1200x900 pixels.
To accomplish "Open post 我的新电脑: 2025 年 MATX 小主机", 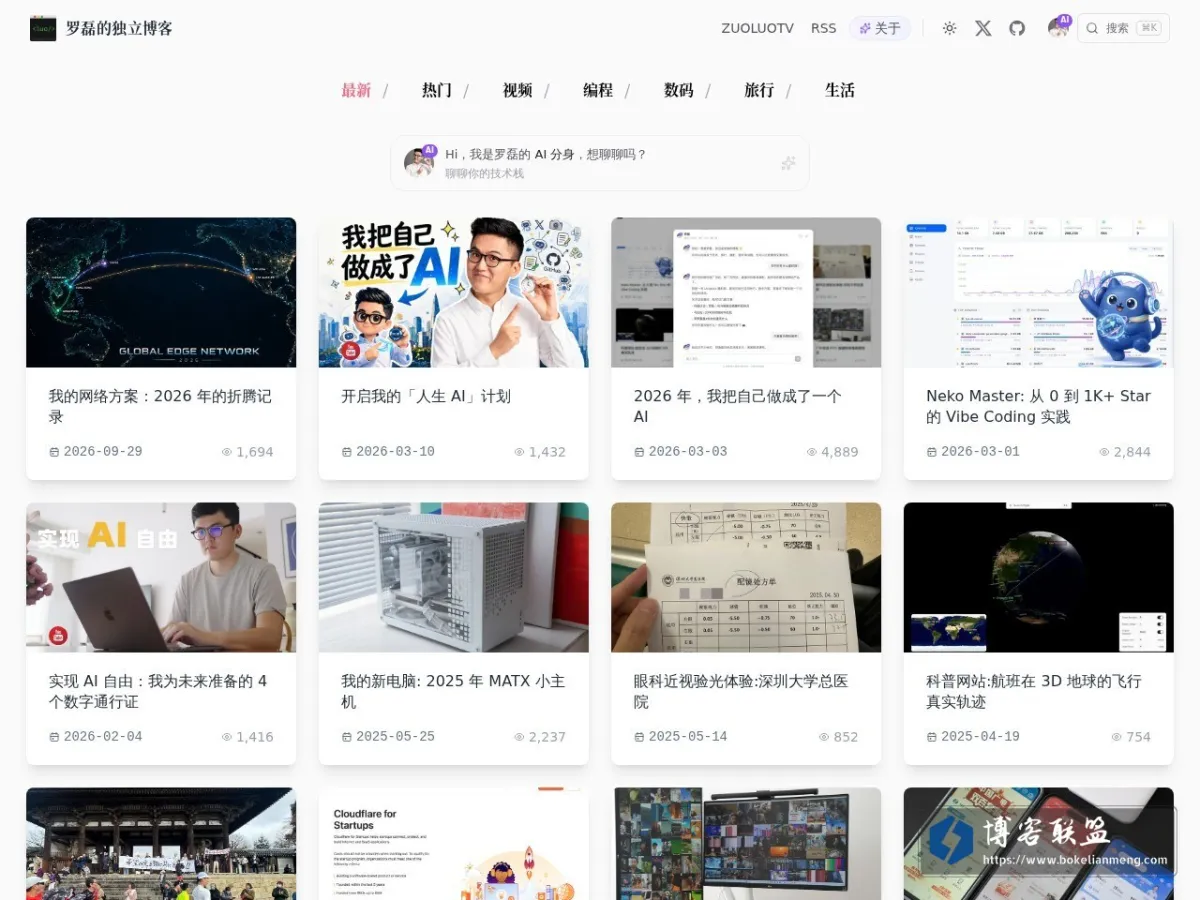I will (x=453, y=691).
